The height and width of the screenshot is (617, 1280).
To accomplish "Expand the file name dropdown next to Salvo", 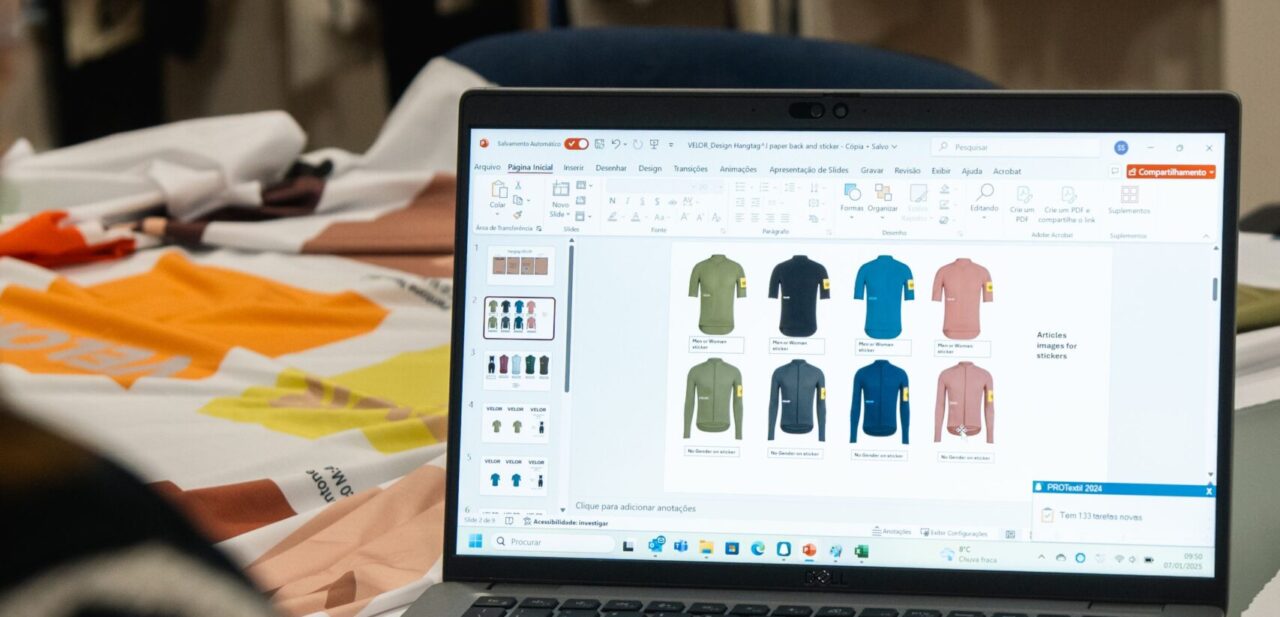I will pyautogui.click(x=894, y=147).
